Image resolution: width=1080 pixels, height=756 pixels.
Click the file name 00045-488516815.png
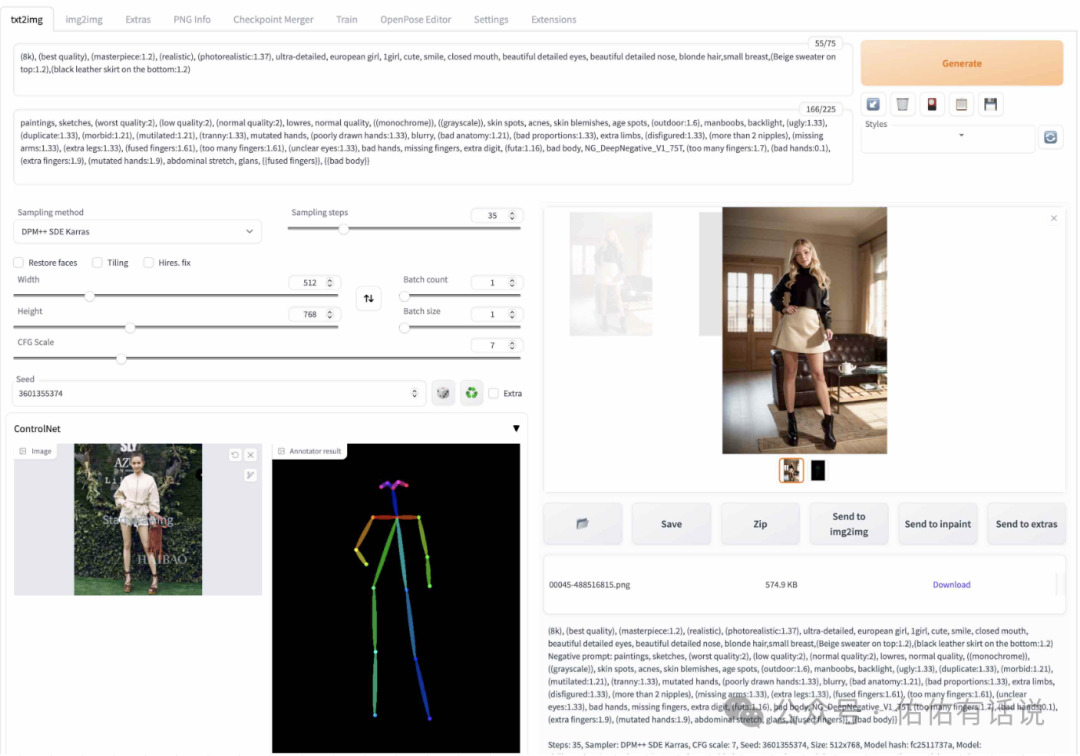pyautogui.click(x=589, y=585)
